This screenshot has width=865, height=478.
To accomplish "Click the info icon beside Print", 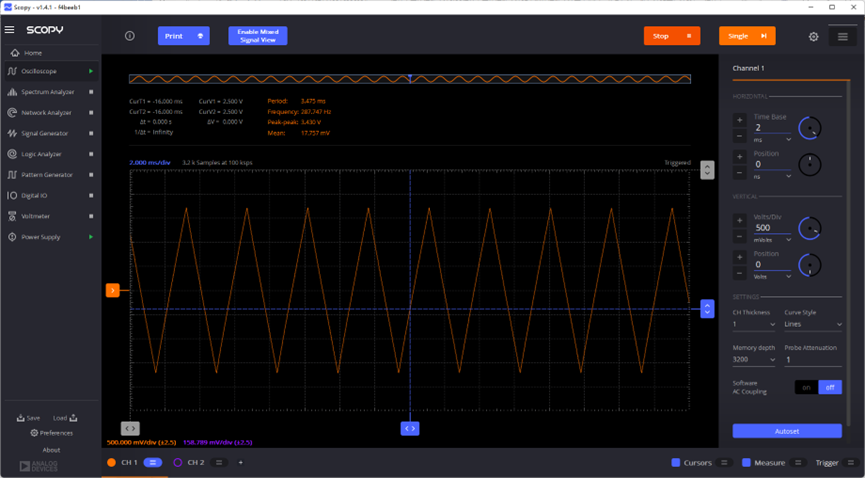I will click(130, 36).
